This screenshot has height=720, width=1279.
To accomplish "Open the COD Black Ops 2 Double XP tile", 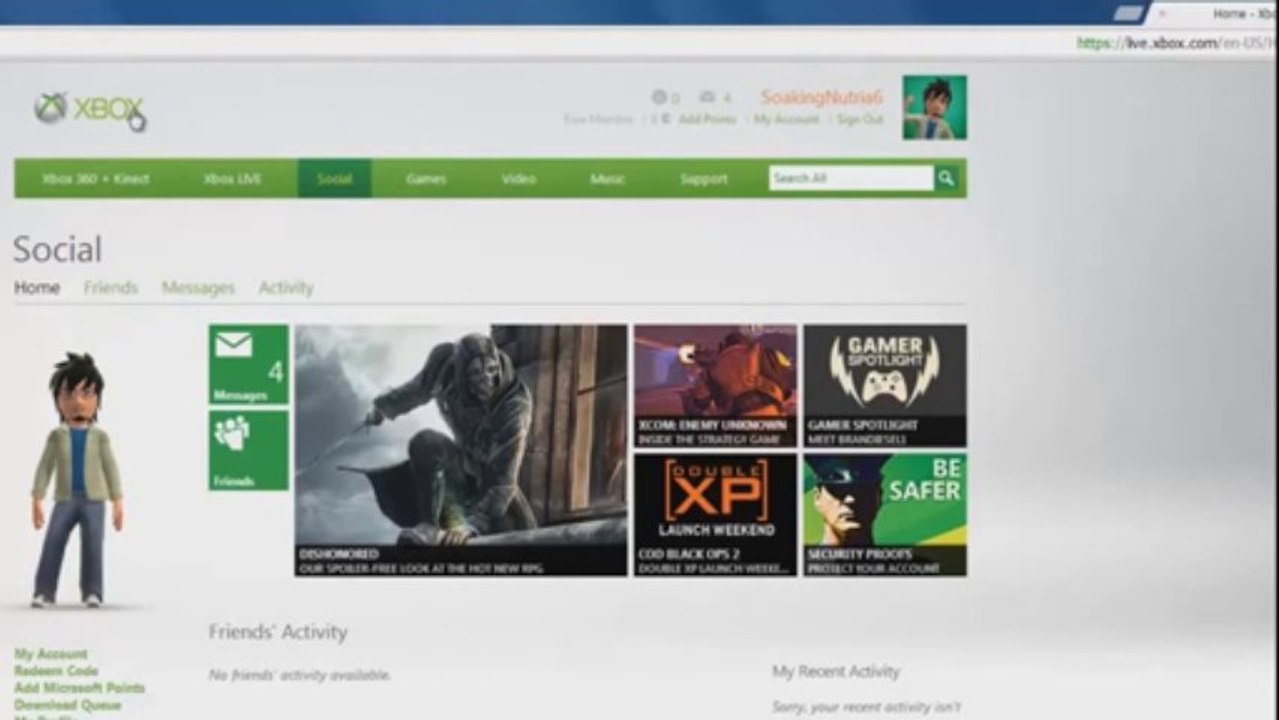I will tap(715, 515).
